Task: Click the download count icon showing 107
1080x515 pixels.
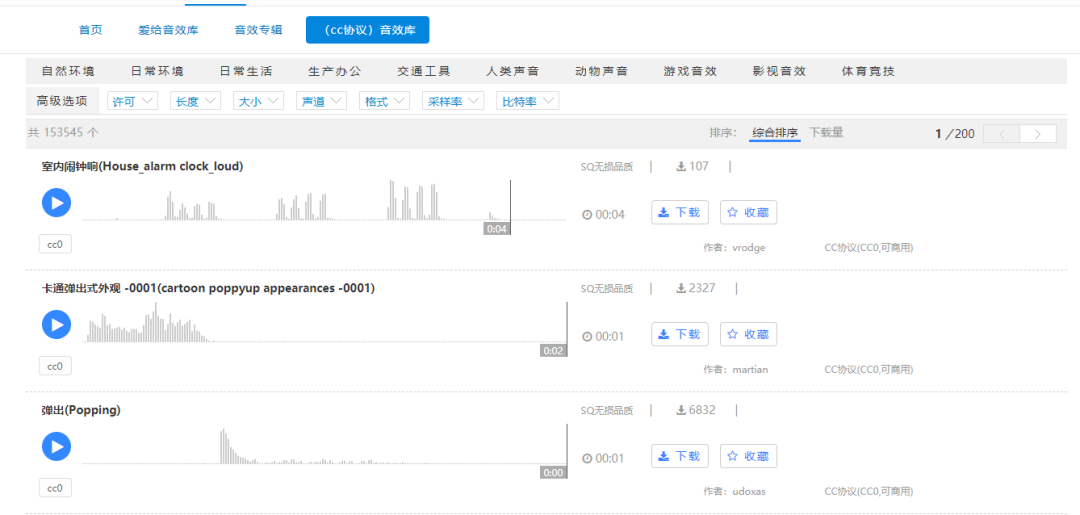Action: coord(681,166)
